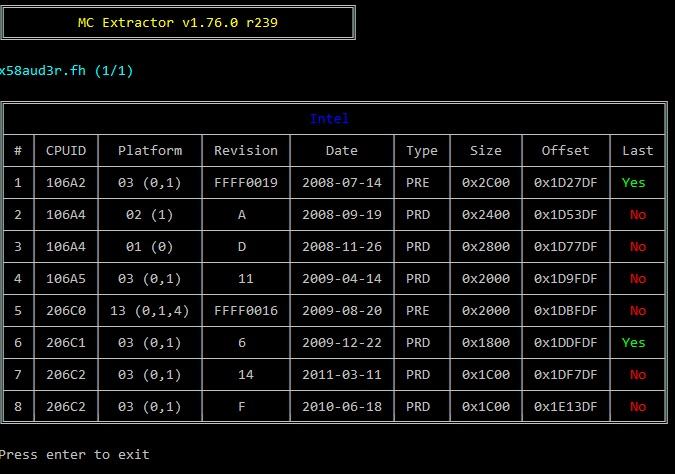
Task: Select offset 0x1DBFDF
Action: pyautogui.click(x=565, y=310)
